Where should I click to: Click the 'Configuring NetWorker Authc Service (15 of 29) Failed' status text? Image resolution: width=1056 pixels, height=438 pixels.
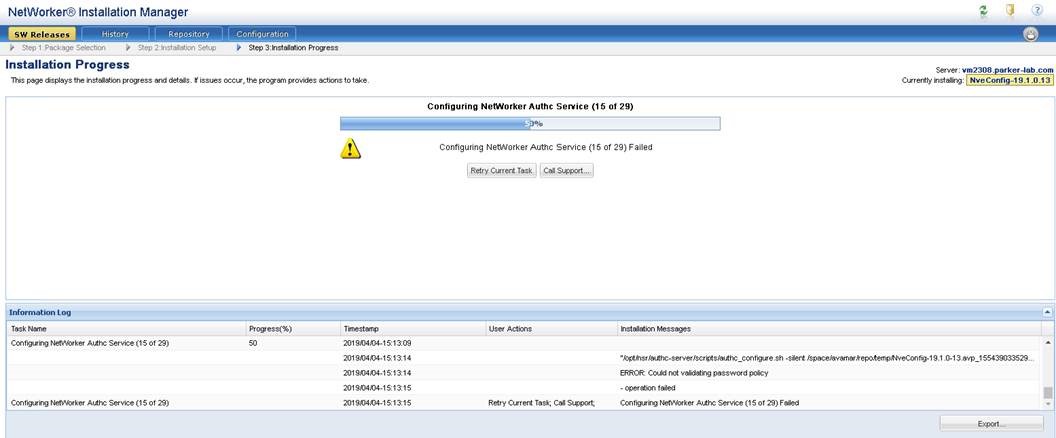coord(546,147)
